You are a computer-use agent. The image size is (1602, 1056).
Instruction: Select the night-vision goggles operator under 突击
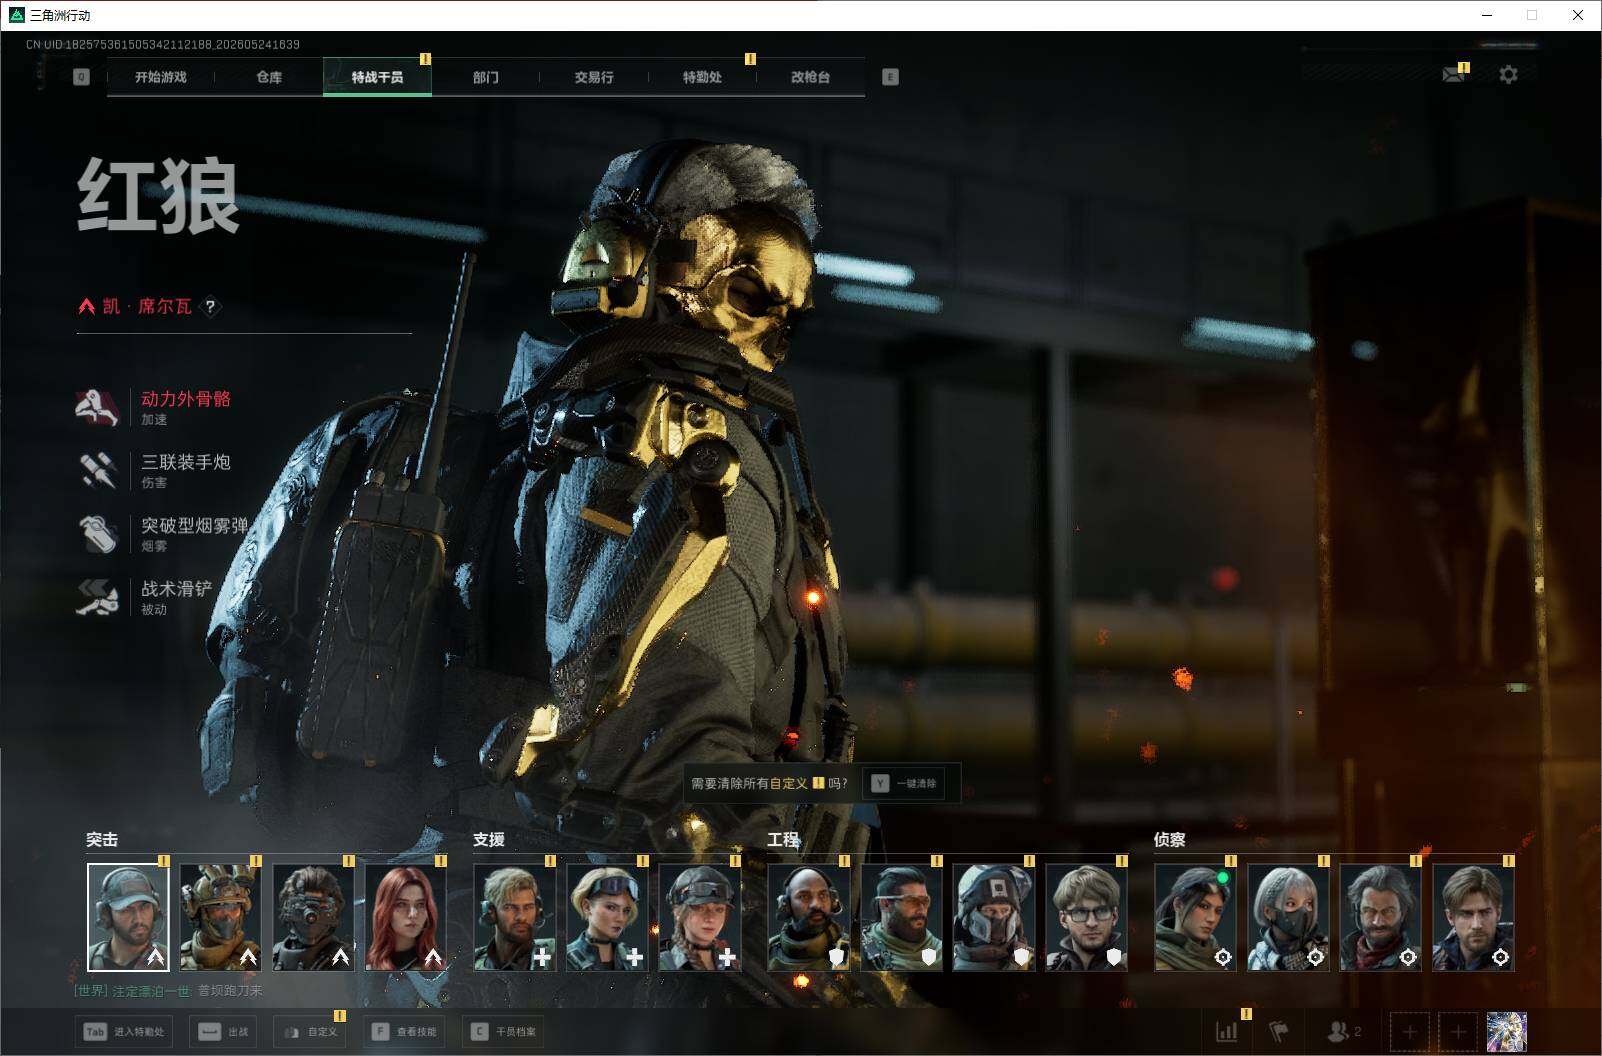[x=313, y=917]
